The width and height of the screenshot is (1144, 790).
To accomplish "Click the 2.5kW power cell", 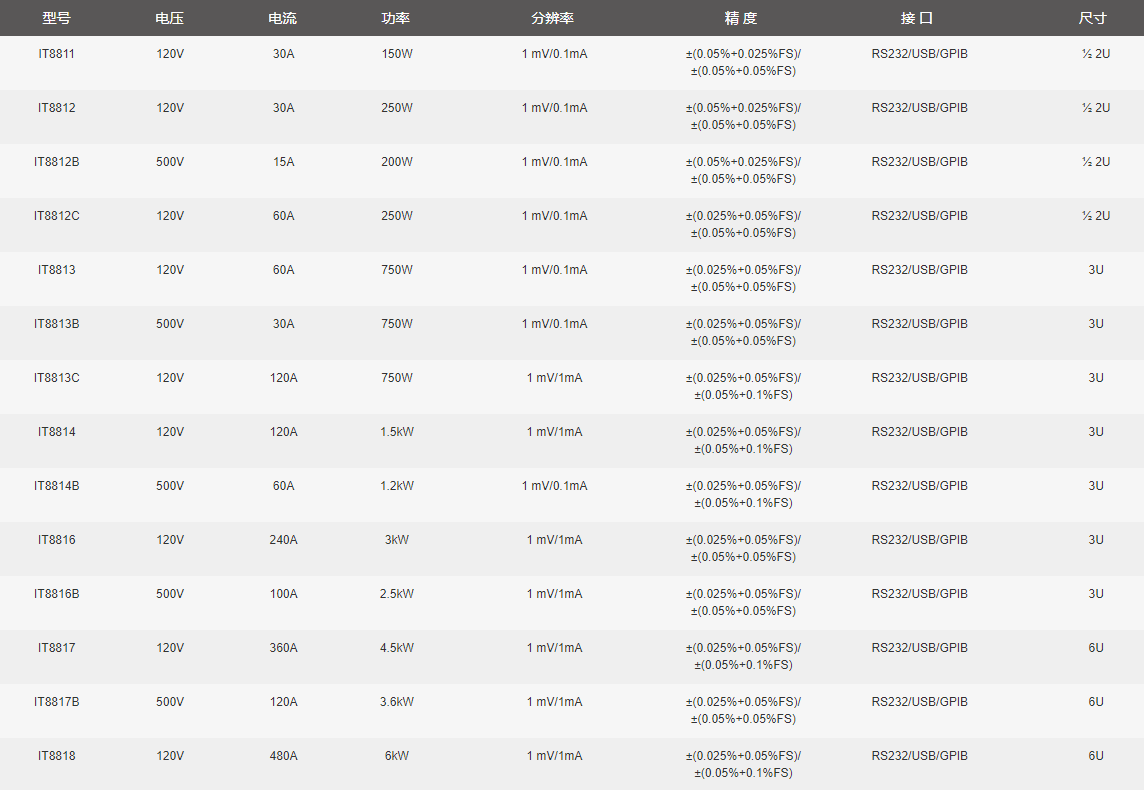I will pyautogui.click(x=396, y=594).
